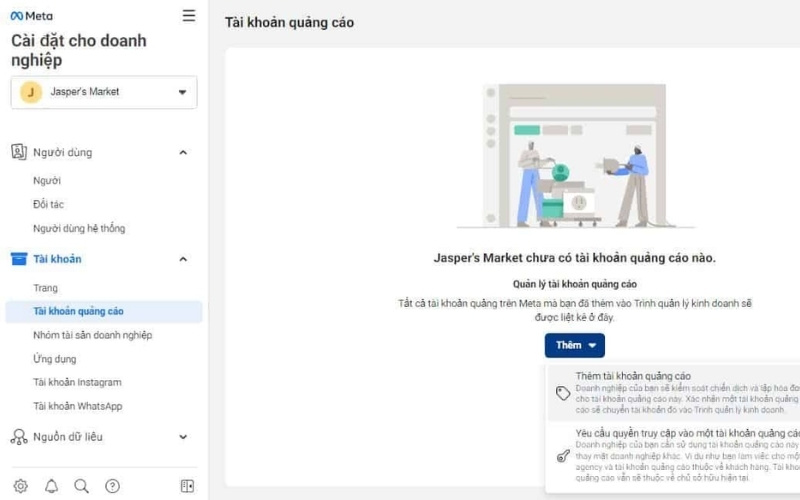Open Tài khoản Instagram sidebar item
The height and width of the screenshot is (500, 800).
[x=78, y=382]
